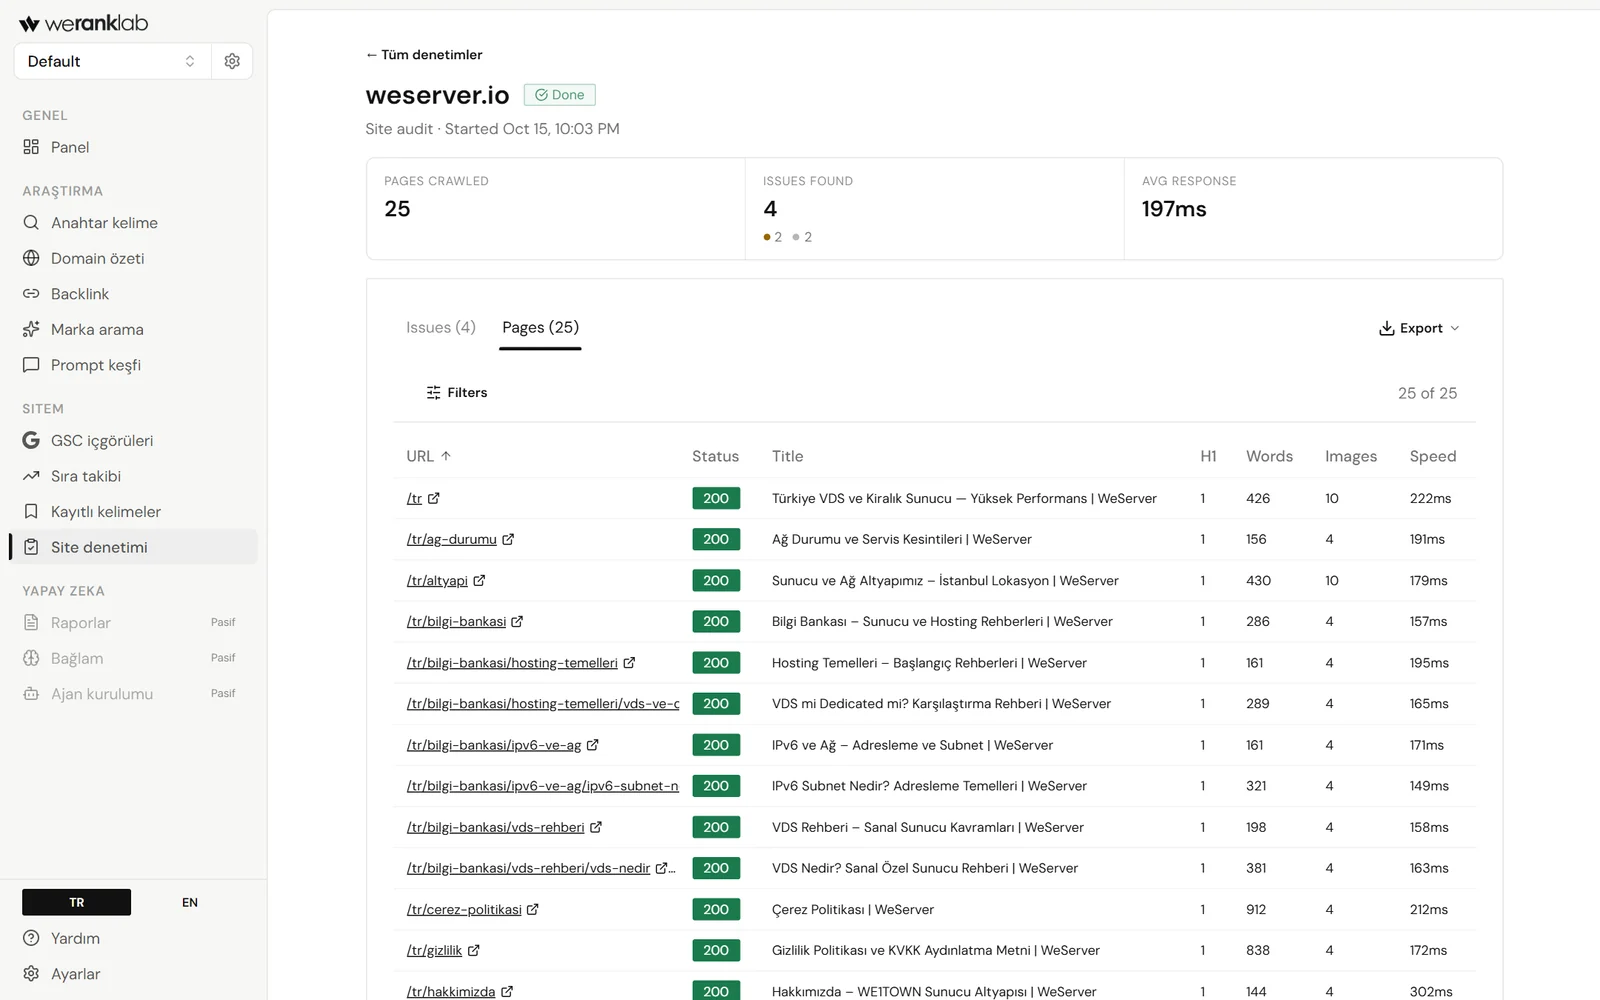The height and width of the screenshot is (1000, 1600).
Task: Open Sıra takibi in sidebar
Action: [x=134, y=476]
